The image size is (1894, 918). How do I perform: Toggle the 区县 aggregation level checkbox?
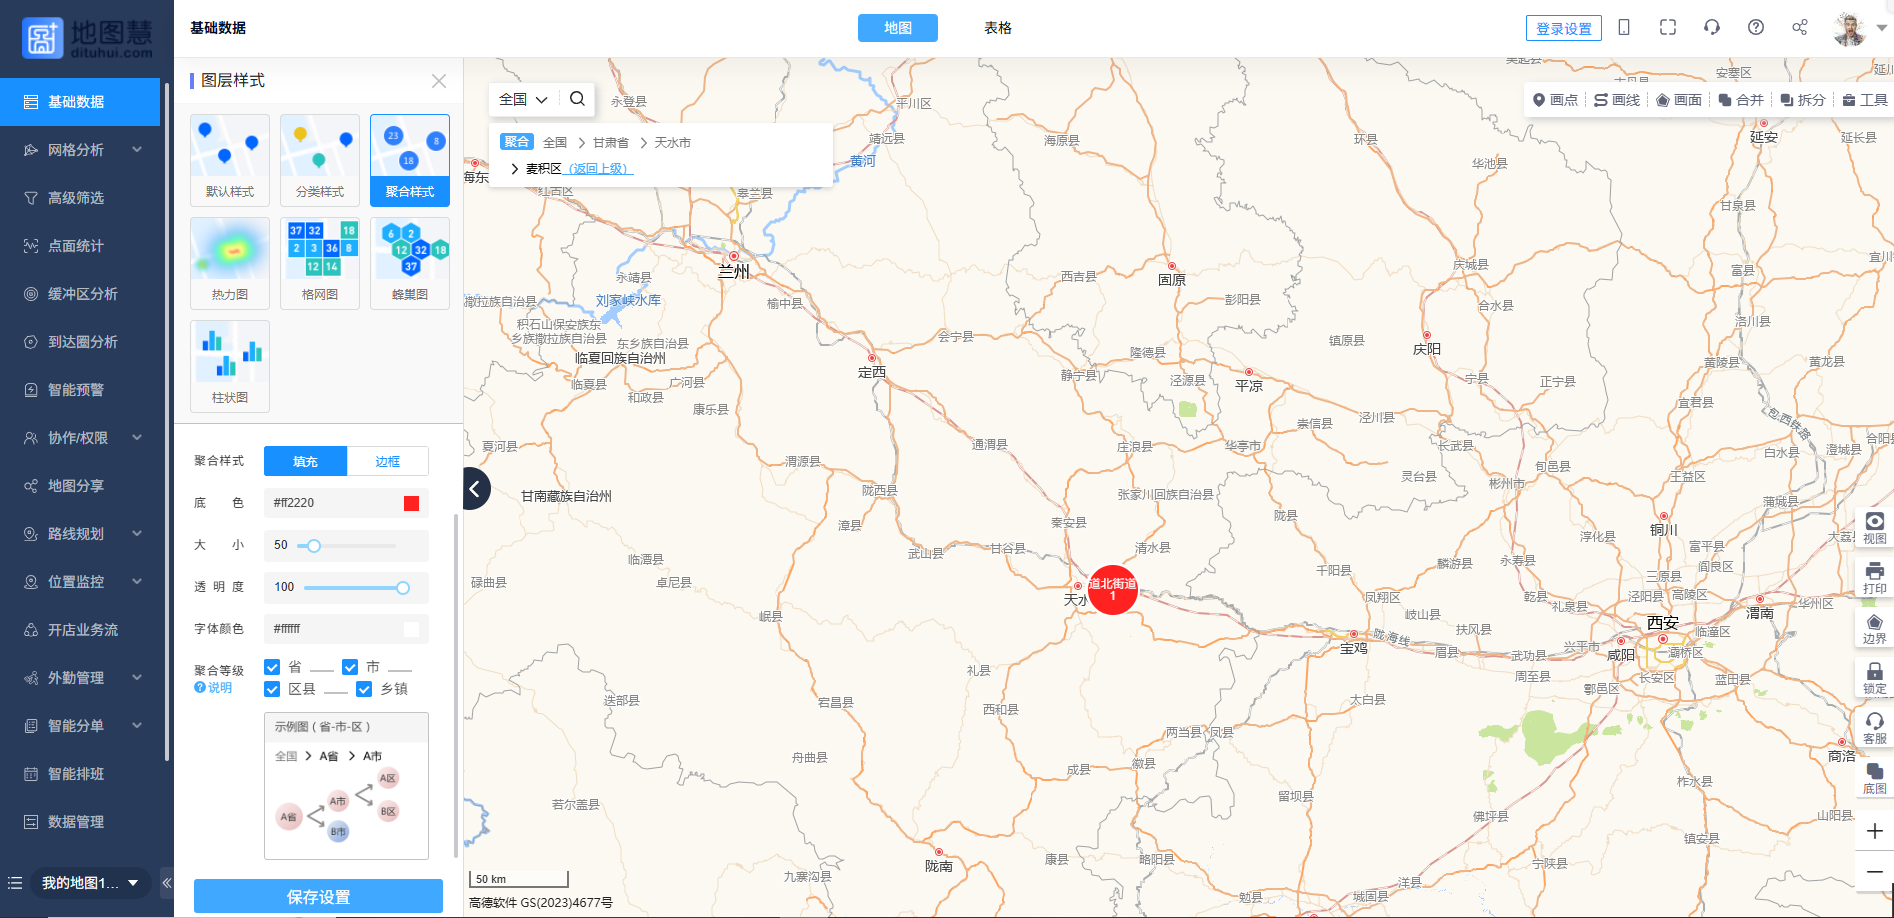[272, 689]
